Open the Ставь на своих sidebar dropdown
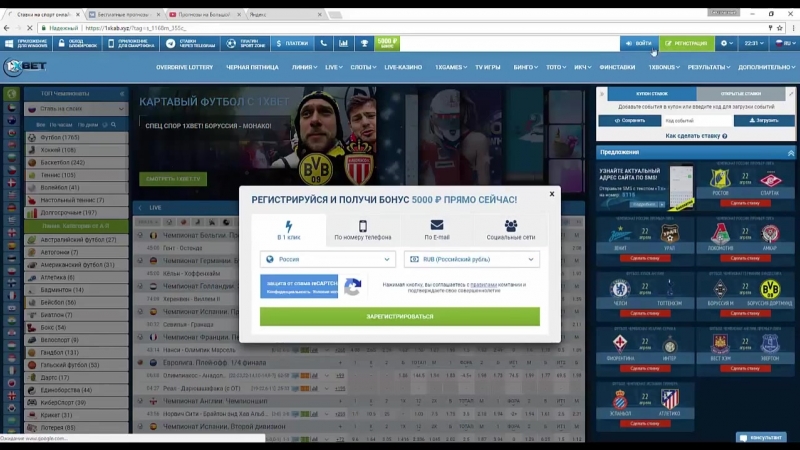 point(77,109)
